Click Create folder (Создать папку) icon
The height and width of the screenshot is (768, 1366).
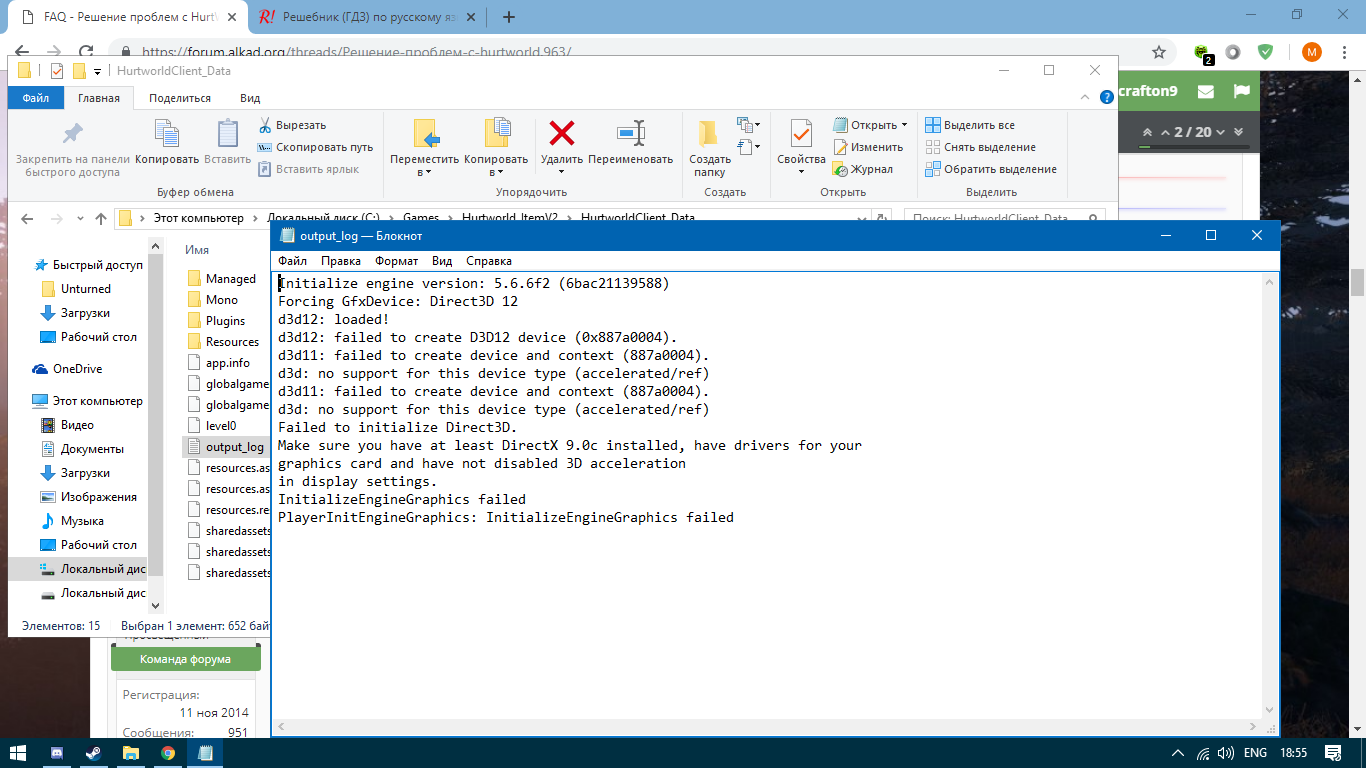coord(709,133)
